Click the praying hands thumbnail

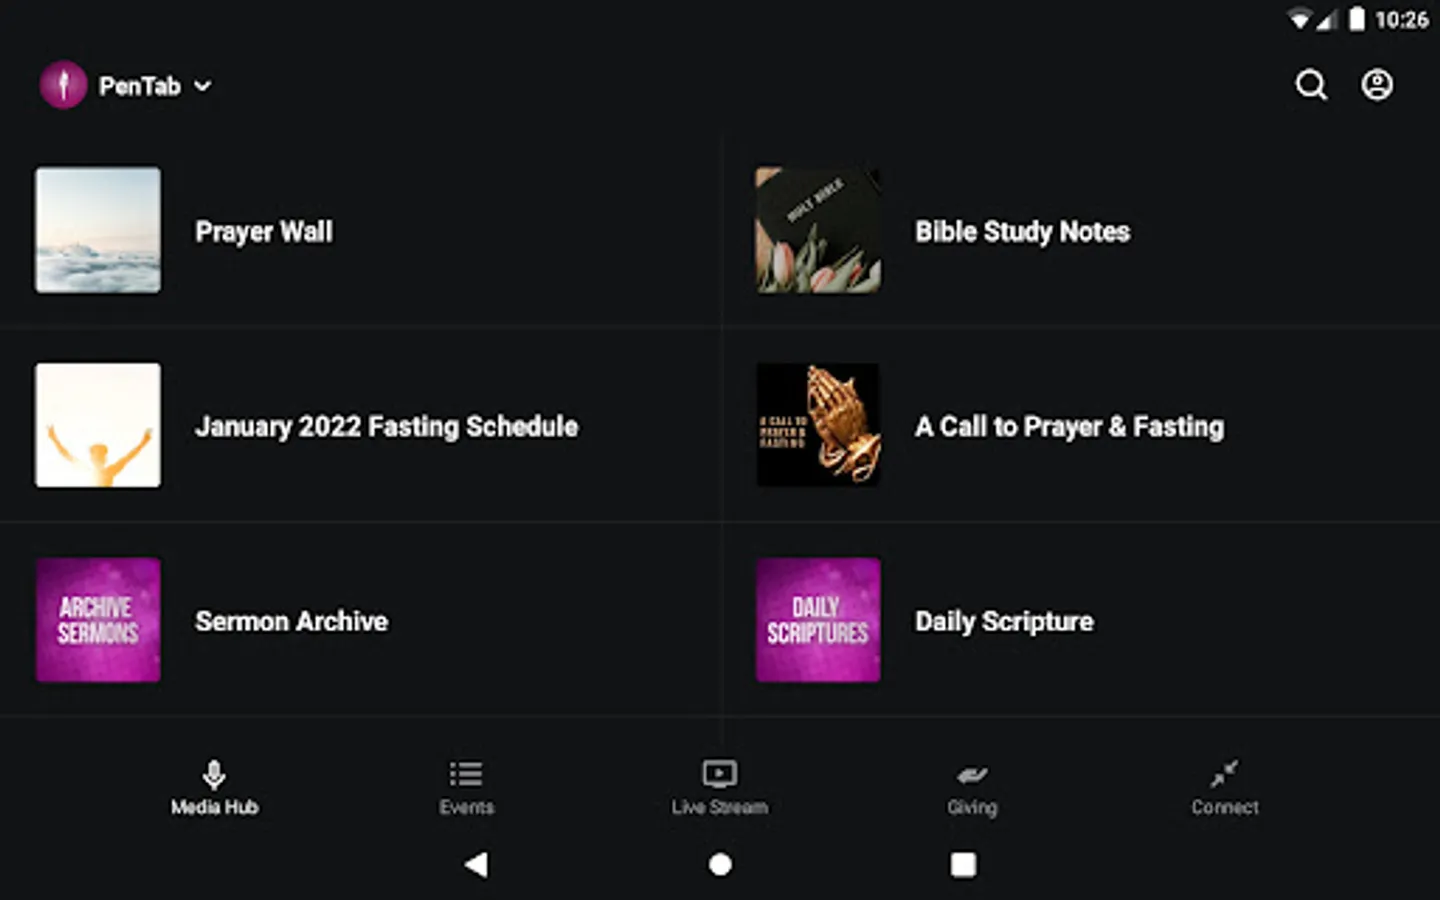[x=818, y=425]
